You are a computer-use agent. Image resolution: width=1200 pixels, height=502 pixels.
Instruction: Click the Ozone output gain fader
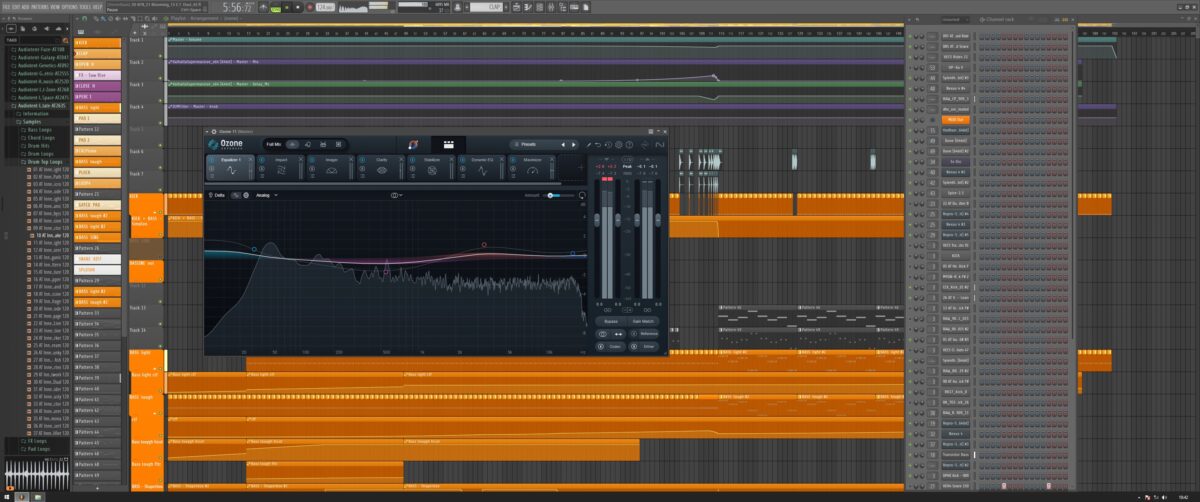click(637, 219)
